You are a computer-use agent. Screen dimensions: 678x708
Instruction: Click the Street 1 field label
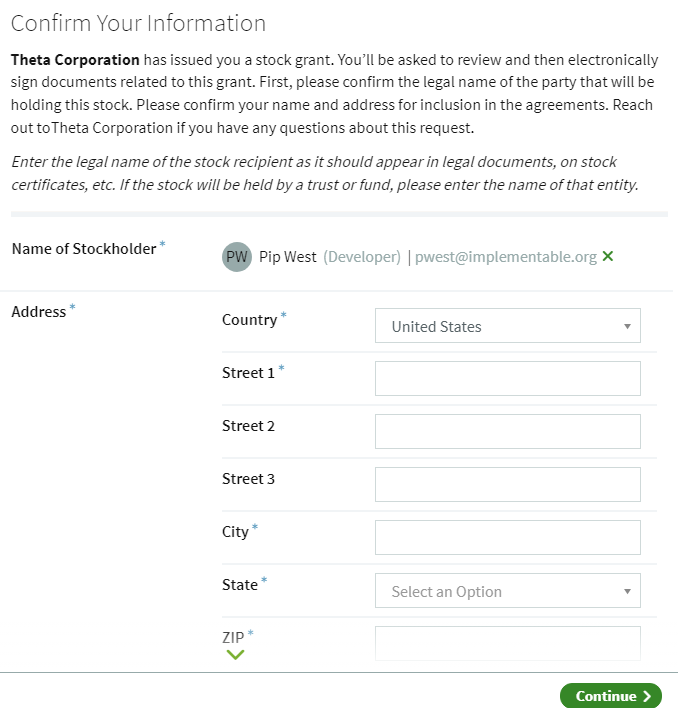pyautogui.click(x=248, y=373)
